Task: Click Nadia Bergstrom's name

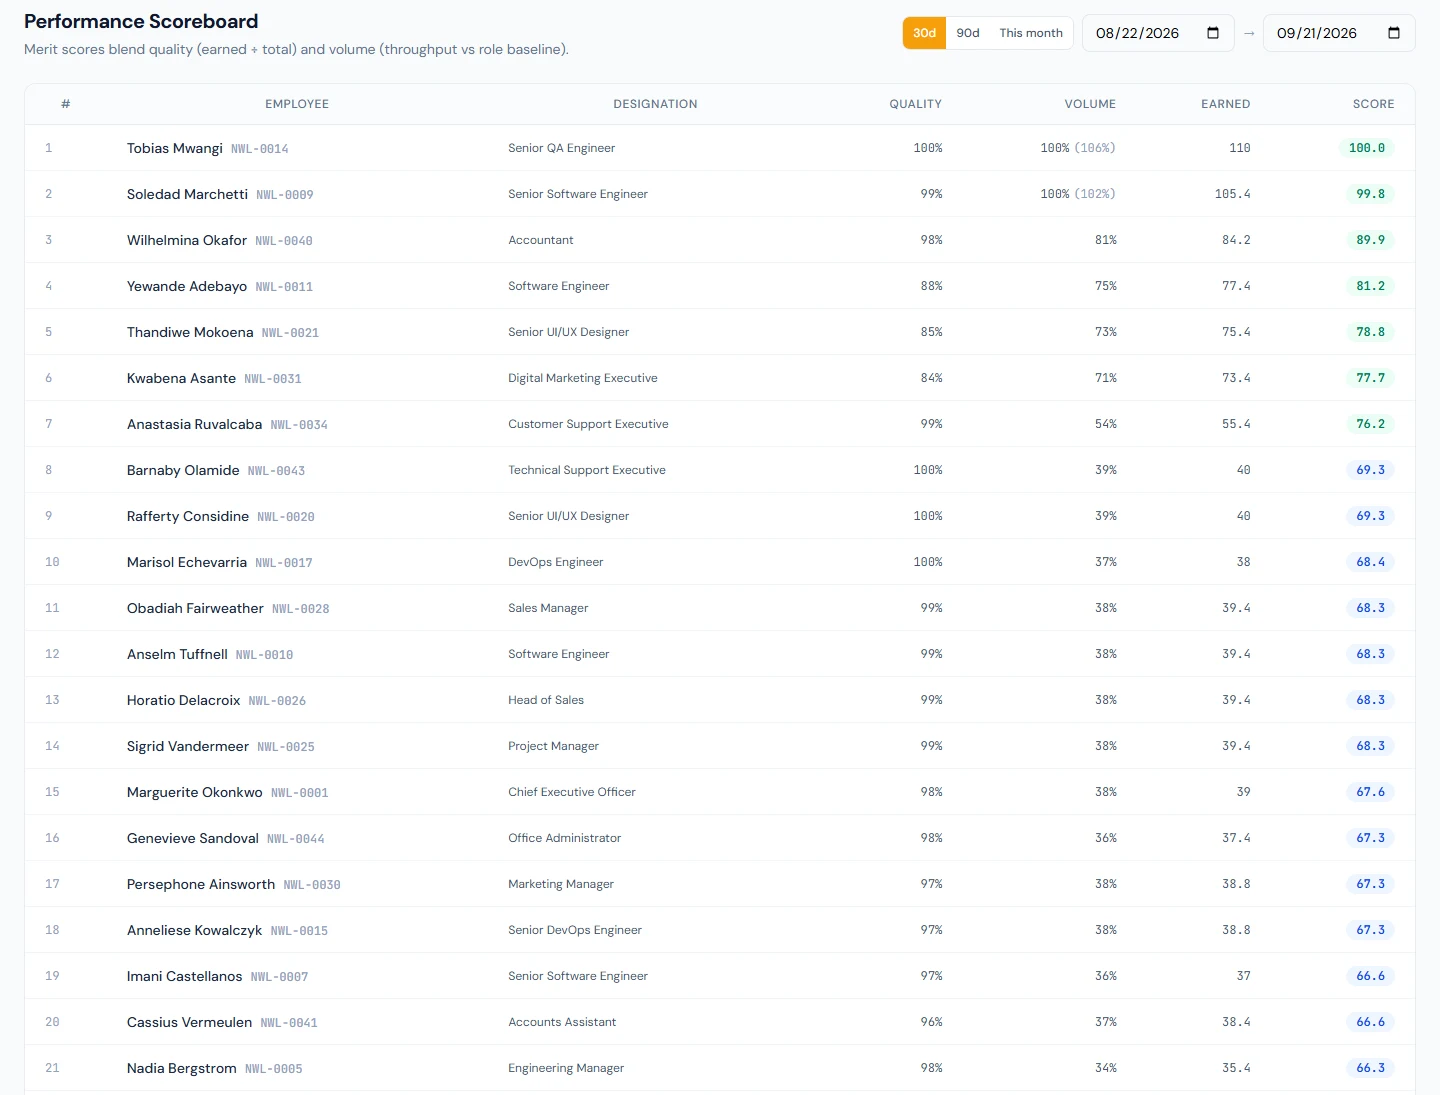Action: tap(182, 1068)
